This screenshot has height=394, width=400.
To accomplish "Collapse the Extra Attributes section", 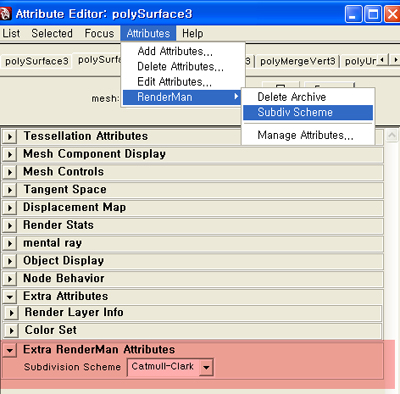I will click(x=10, y=296).
